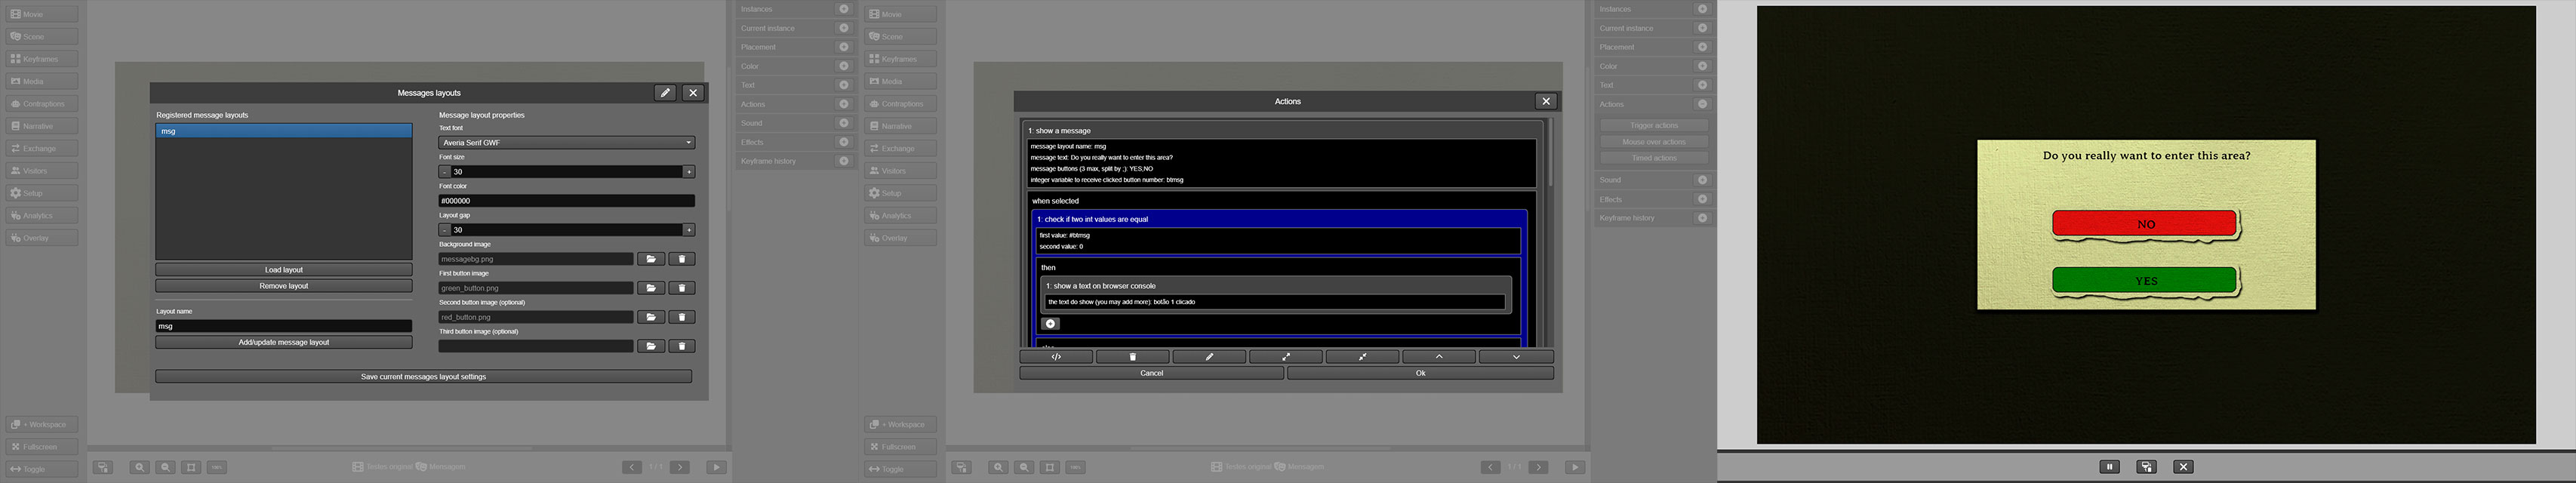
Task: Select Timed actions in the Actions panel
Action: 1654,158
